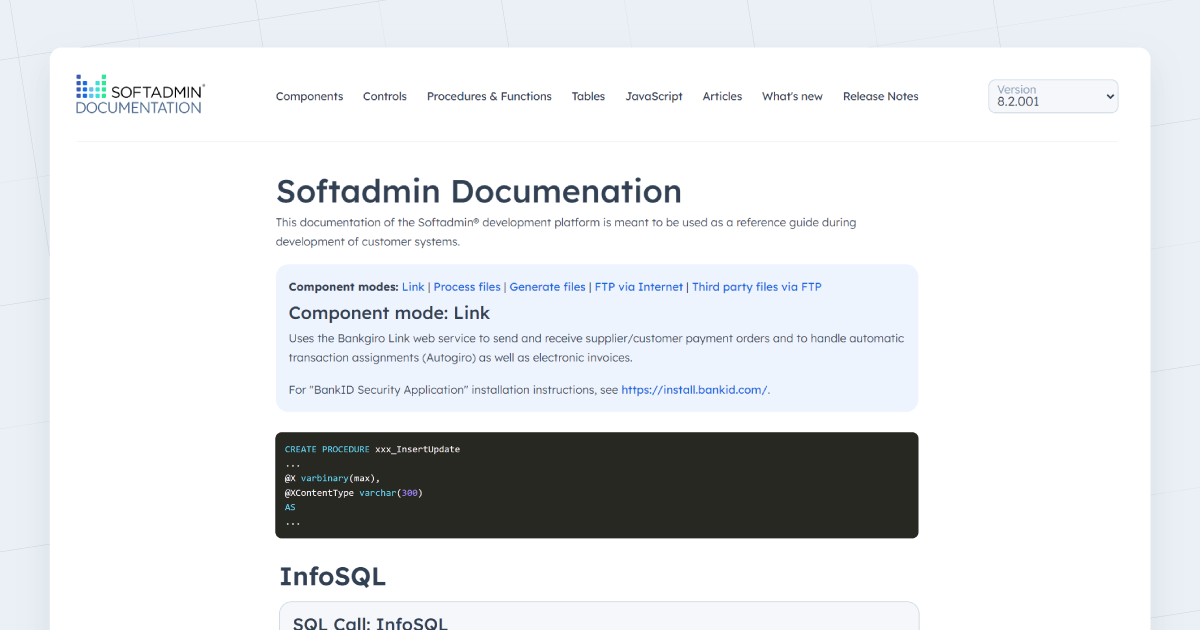Open the Process files mode link

(467, 286)
